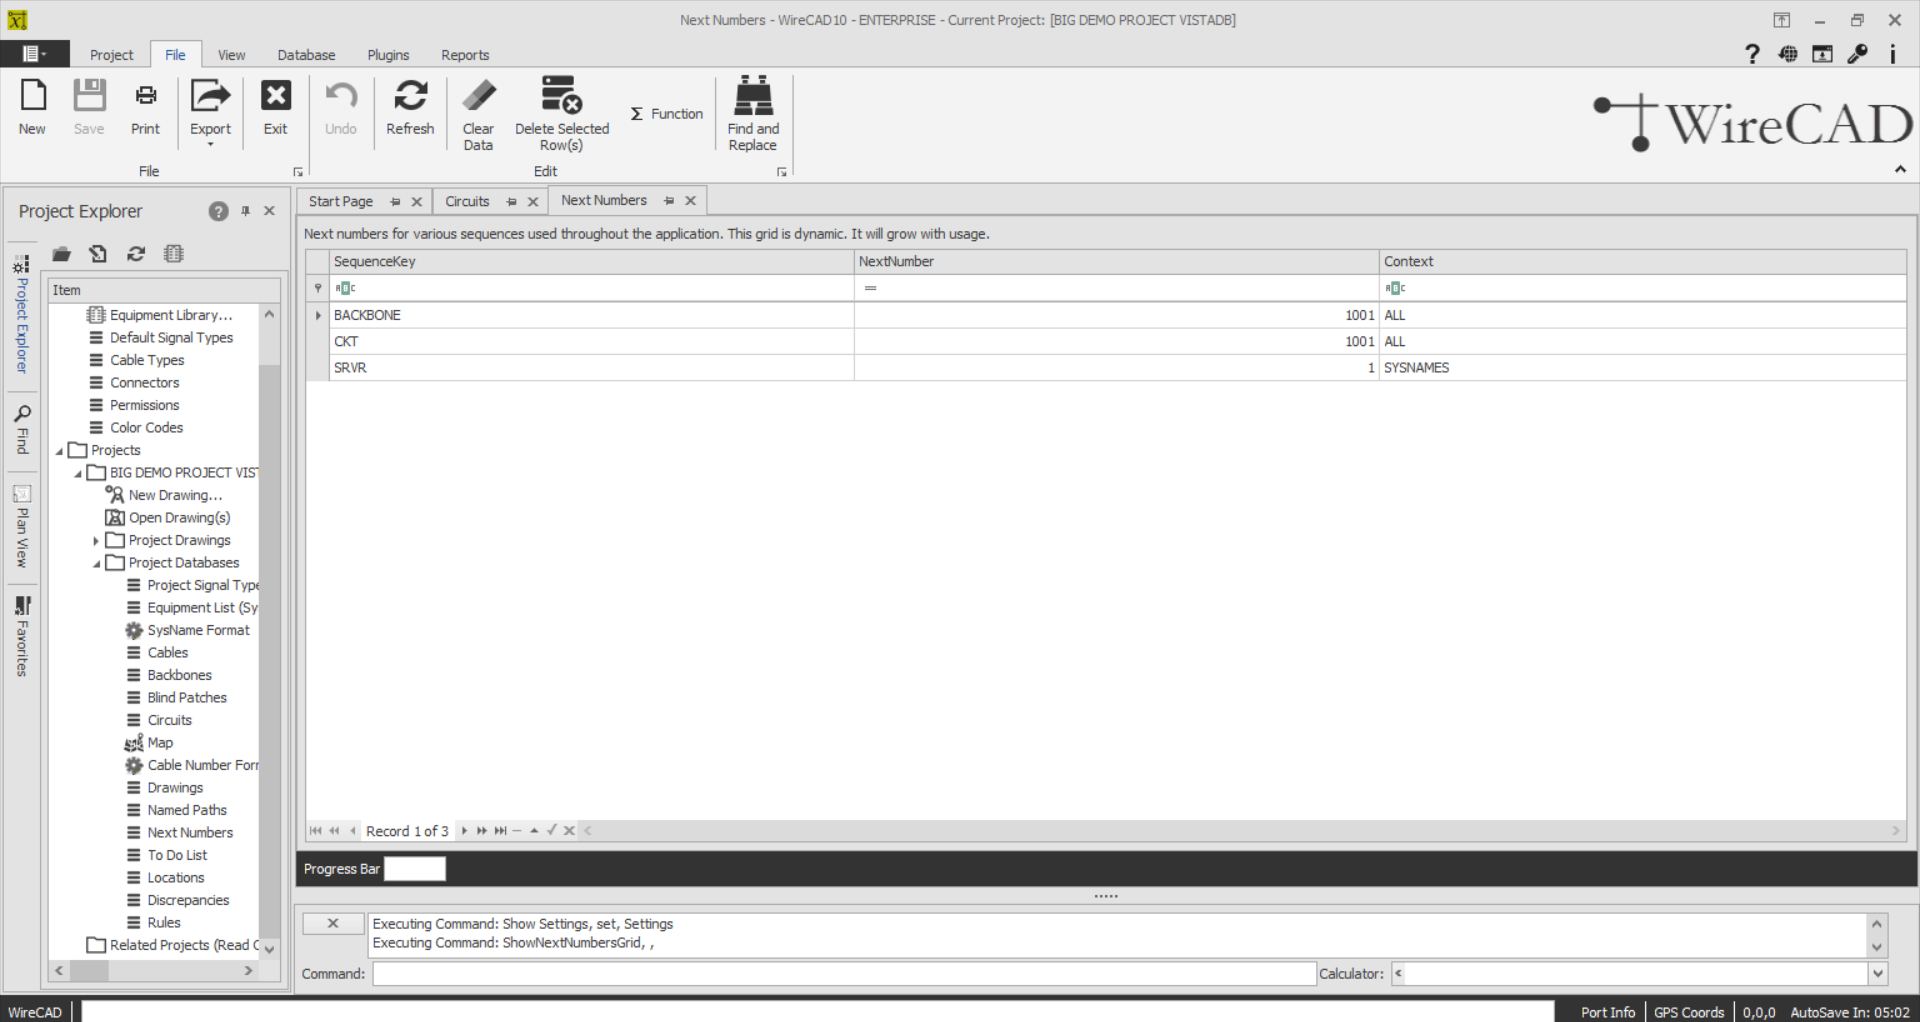1920x1022 pixels.
Task: Go to last record in navigator
Action: point(500,831)
